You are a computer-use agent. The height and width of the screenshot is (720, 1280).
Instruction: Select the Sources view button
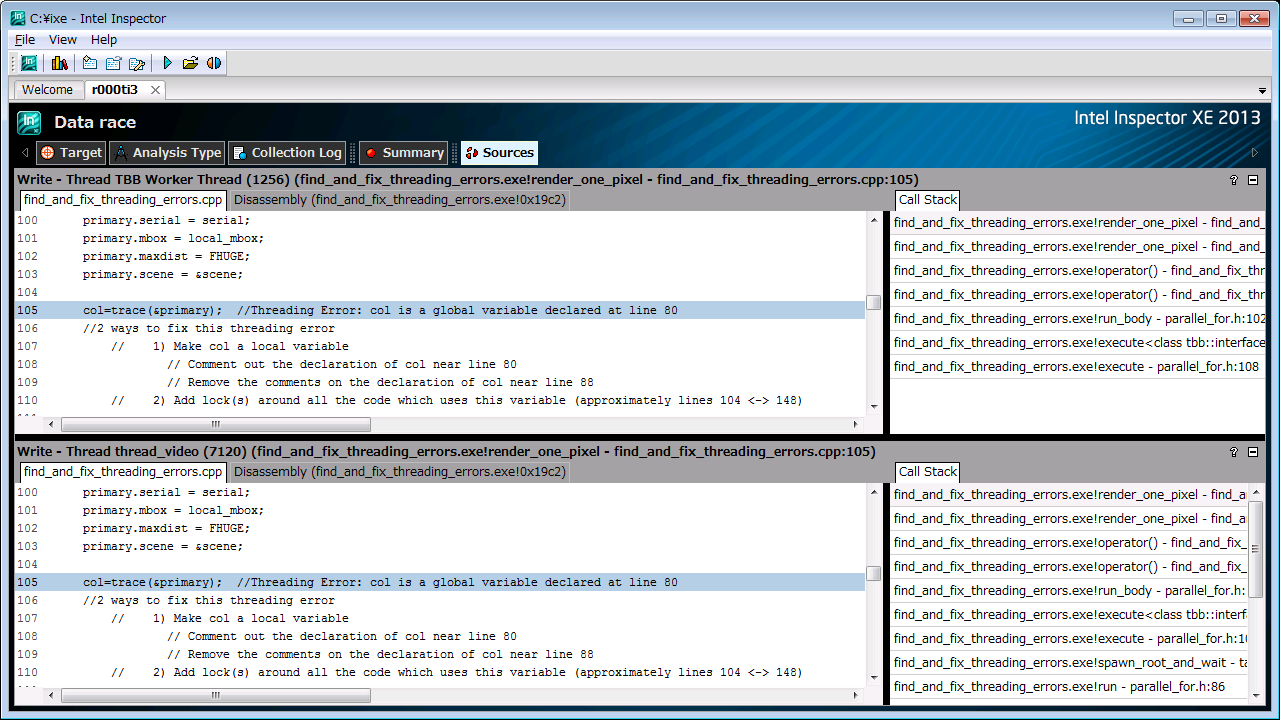tap(499, 153)
